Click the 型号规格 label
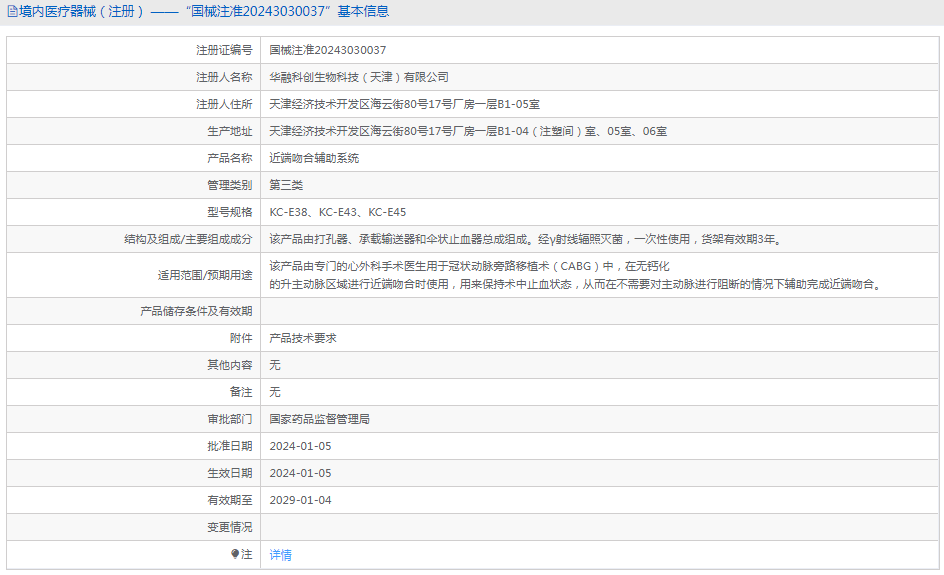 (x=230, y=212)
